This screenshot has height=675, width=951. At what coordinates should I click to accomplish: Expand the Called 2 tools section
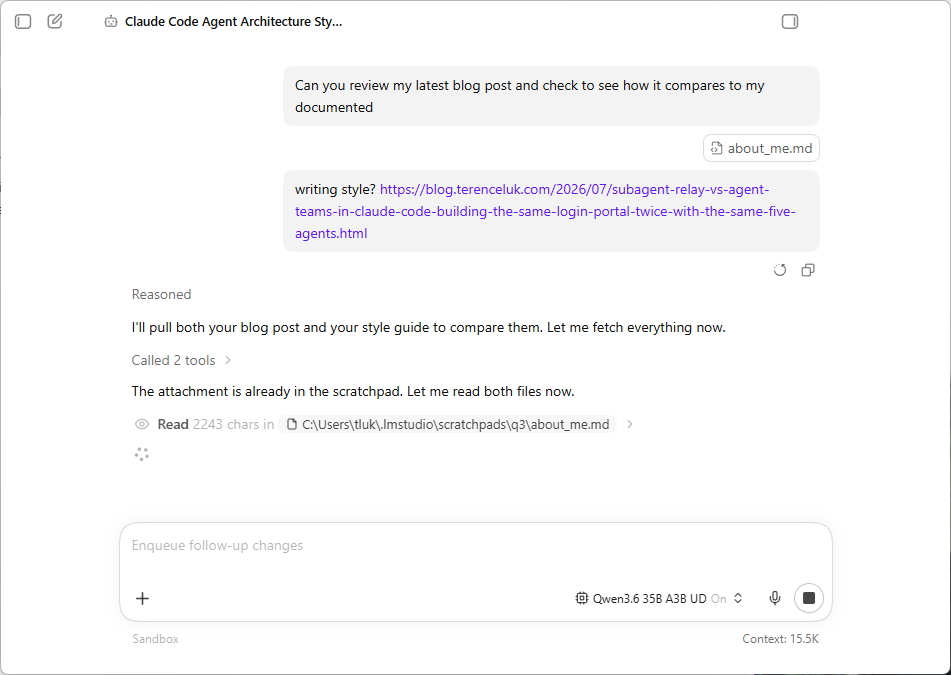(x=181, y=360)
